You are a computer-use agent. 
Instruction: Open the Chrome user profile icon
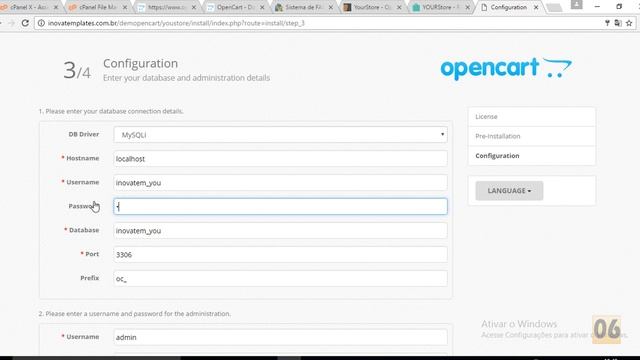coord(576,5)
